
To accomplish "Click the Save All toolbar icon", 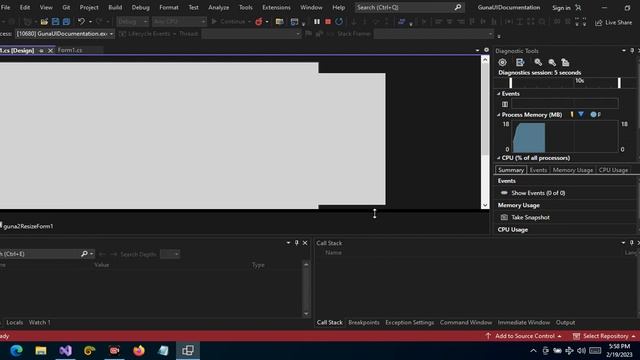I will [x=66, y=22].
